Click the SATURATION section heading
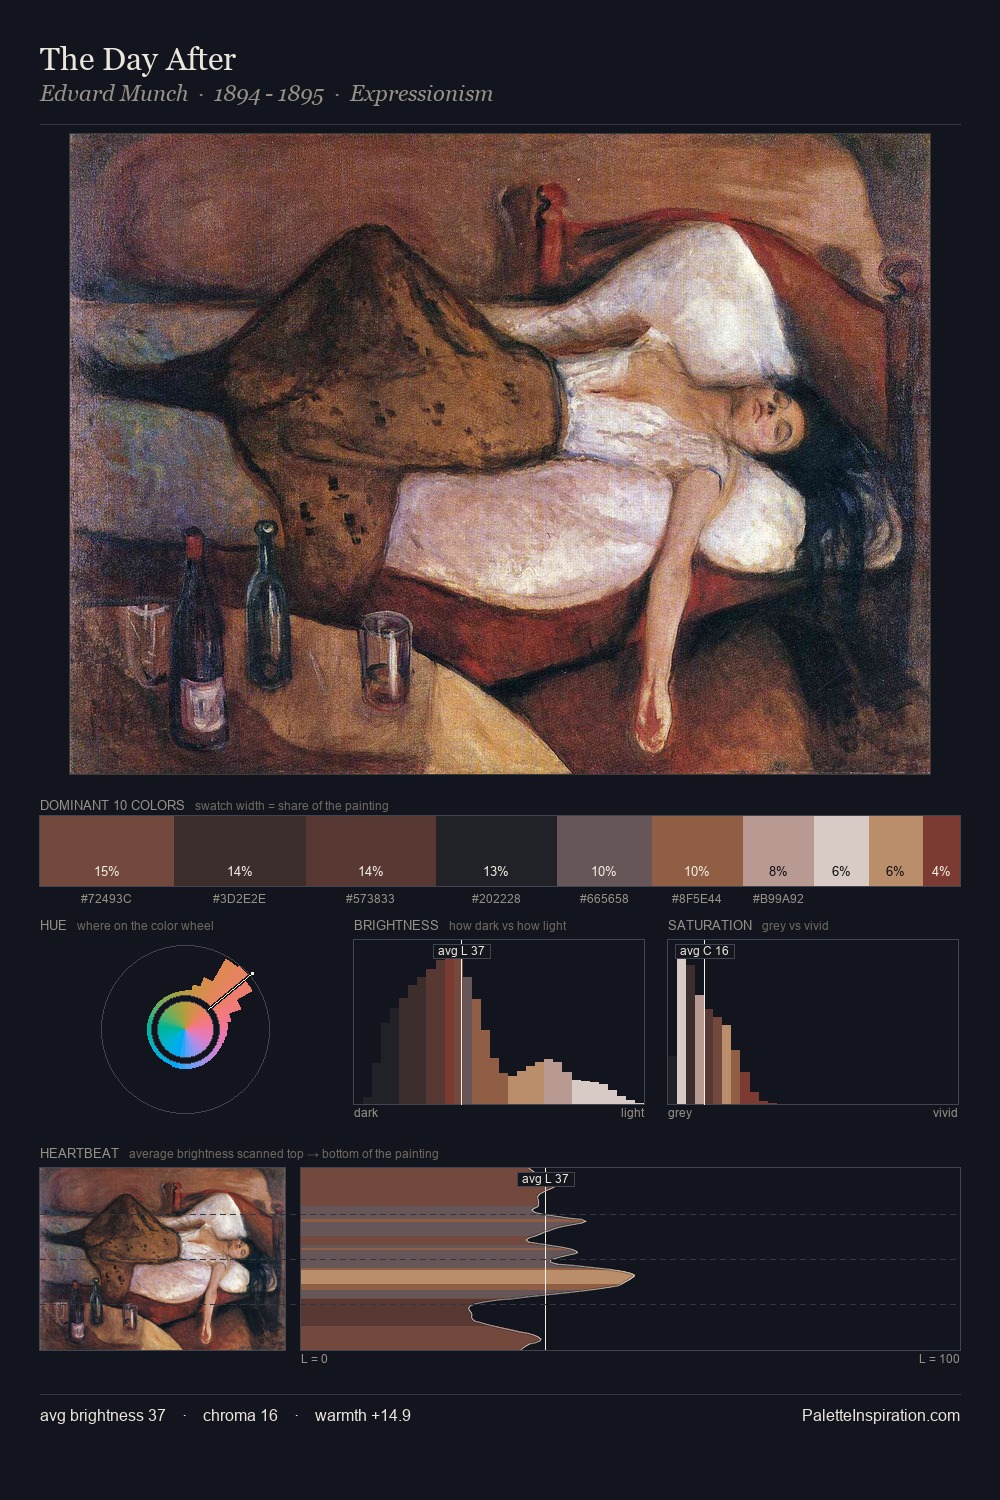 710,925
